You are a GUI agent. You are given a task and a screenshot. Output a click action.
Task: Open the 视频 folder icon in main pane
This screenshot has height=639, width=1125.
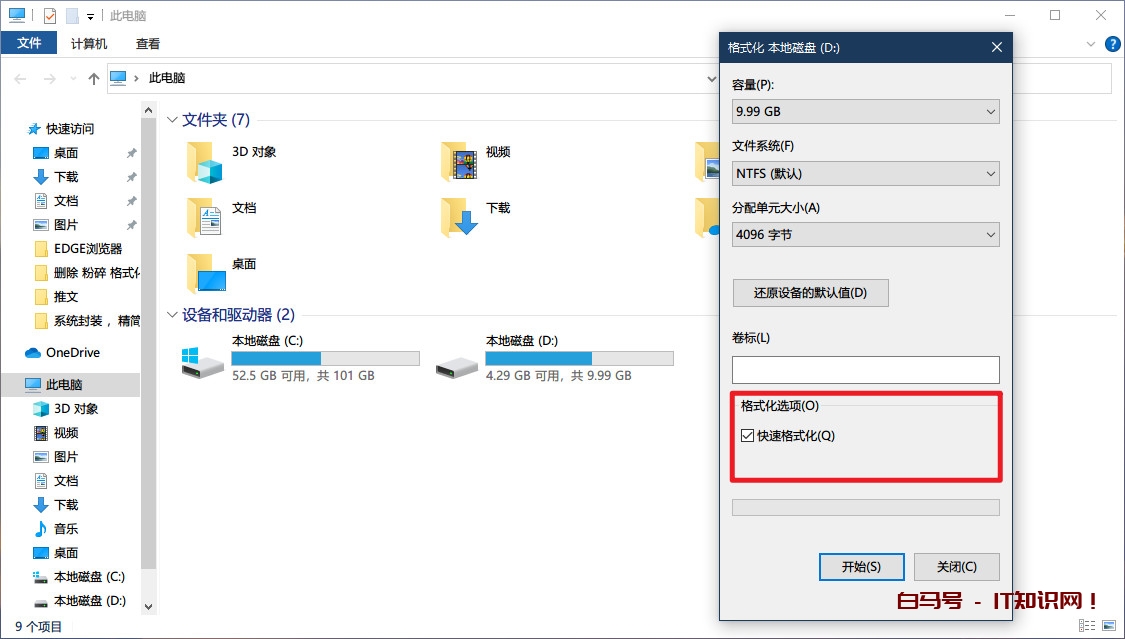(459, 162)
